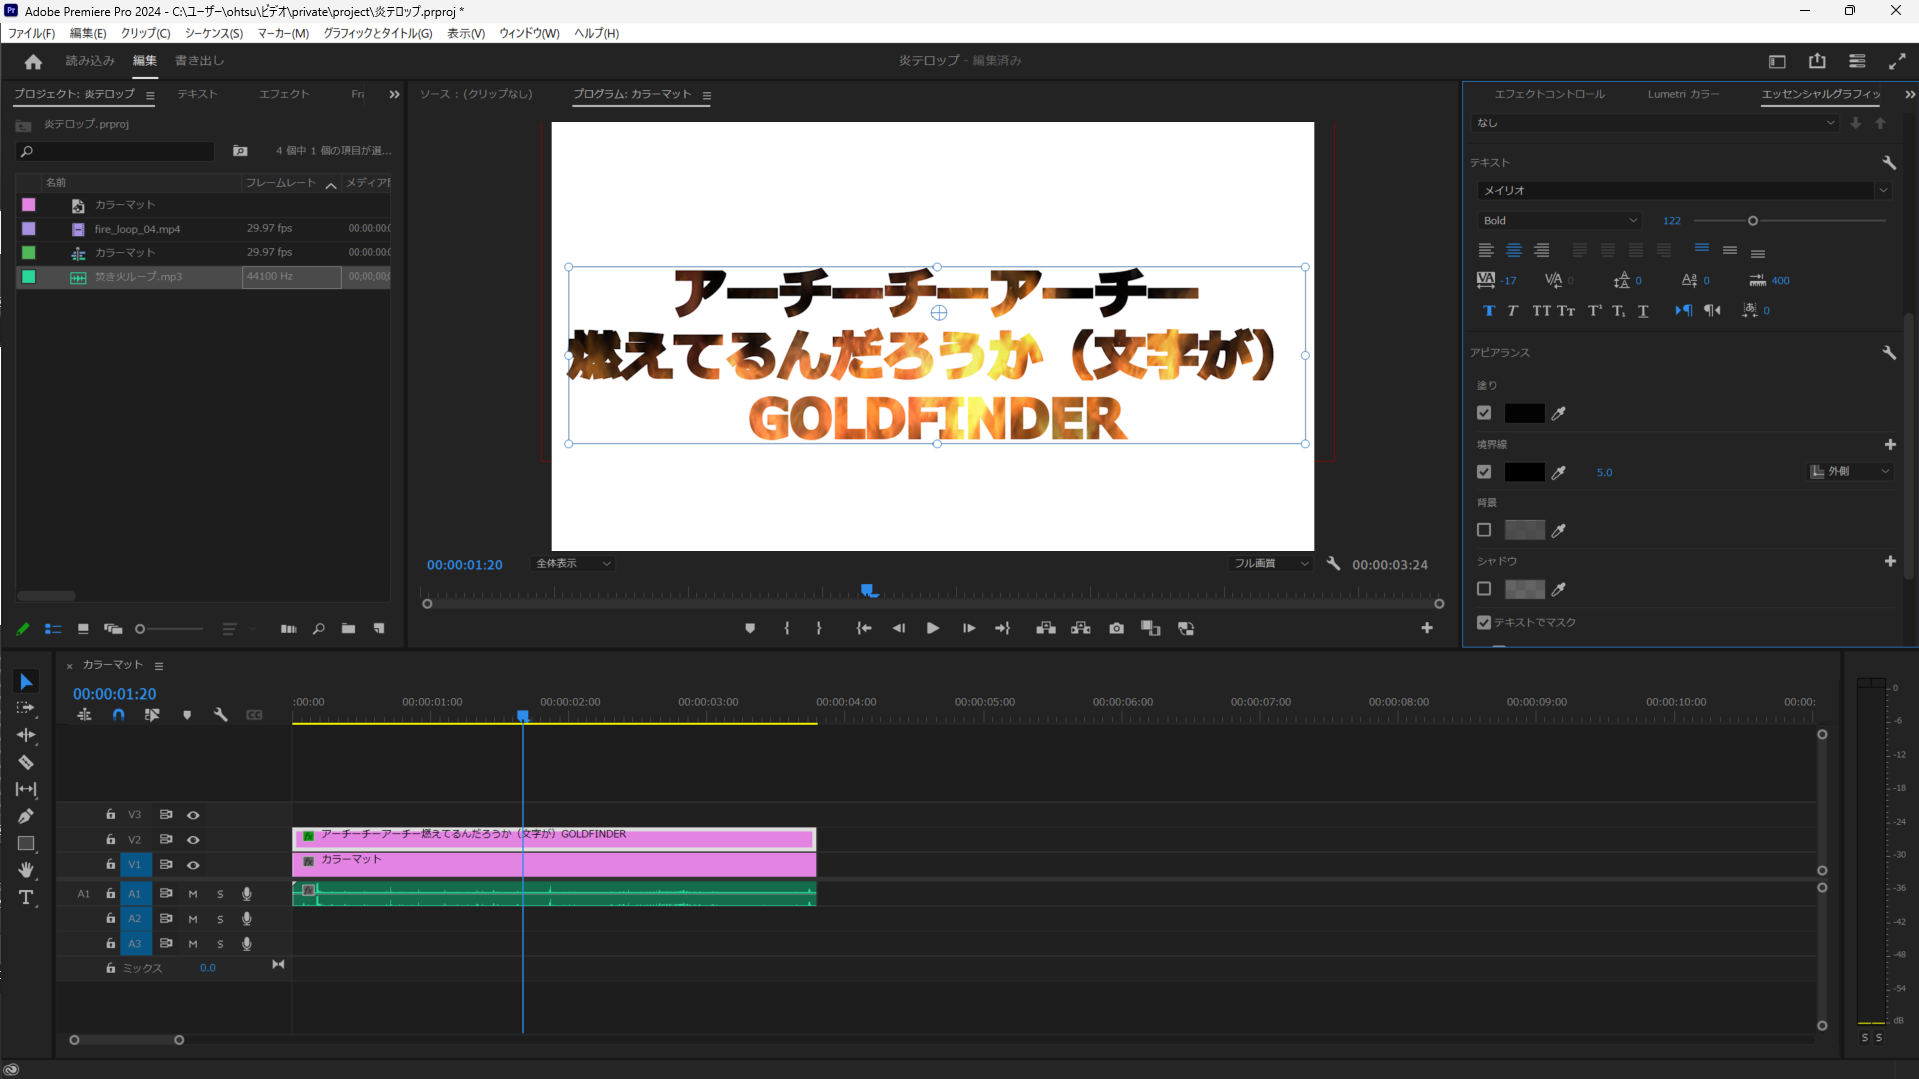Select the Selection tool arrow
Screen dimensions: 1919x1079
(x=26, y=682)
